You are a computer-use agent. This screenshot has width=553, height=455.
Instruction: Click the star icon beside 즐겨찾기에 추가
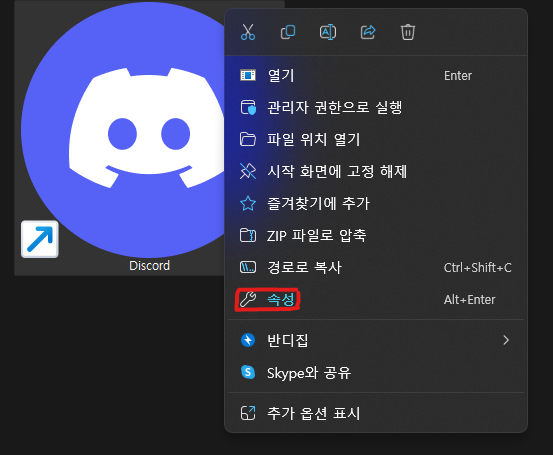pos(248,204)
